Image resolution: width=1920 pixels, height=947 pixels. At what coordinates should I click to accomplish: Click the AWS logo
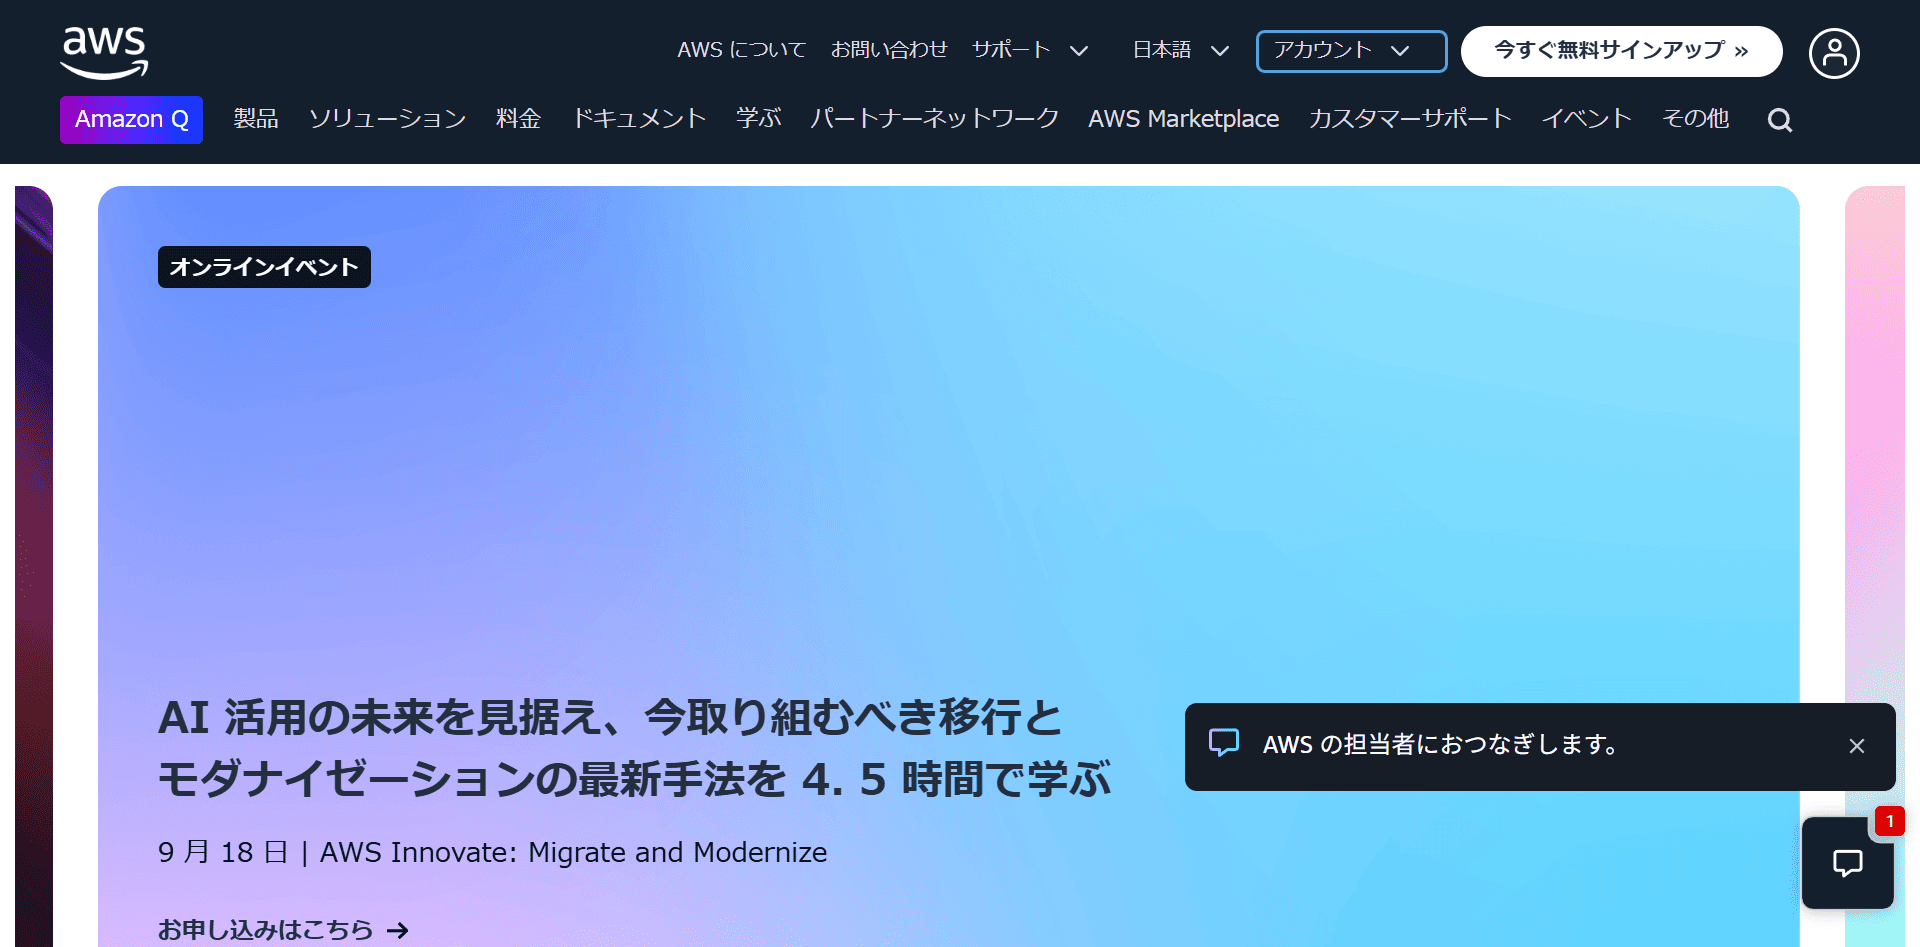104,53
